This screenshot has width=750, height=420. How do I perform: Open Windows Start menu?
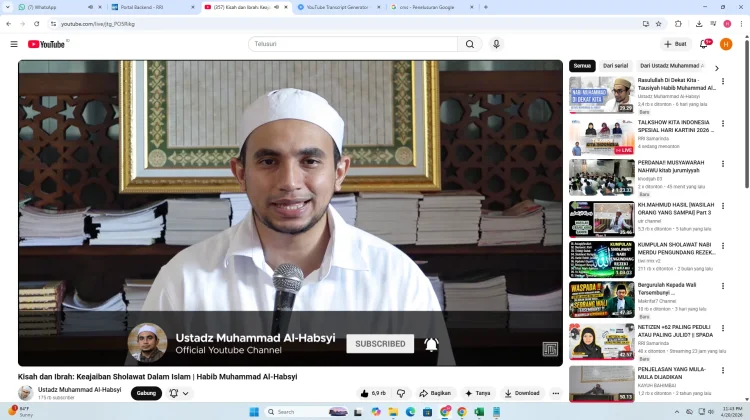[x=254, y=412]
